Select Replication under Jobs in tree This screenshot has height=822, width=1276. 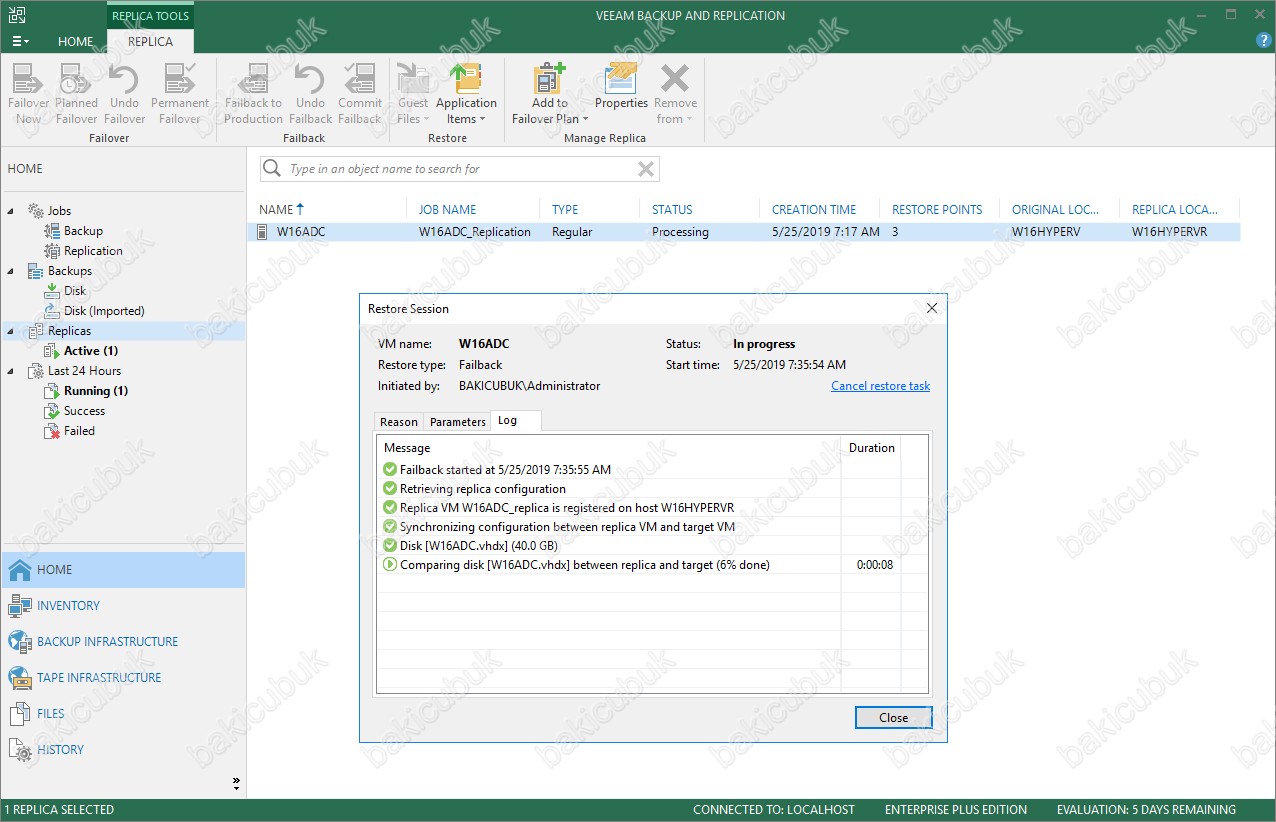click(93, 251)
